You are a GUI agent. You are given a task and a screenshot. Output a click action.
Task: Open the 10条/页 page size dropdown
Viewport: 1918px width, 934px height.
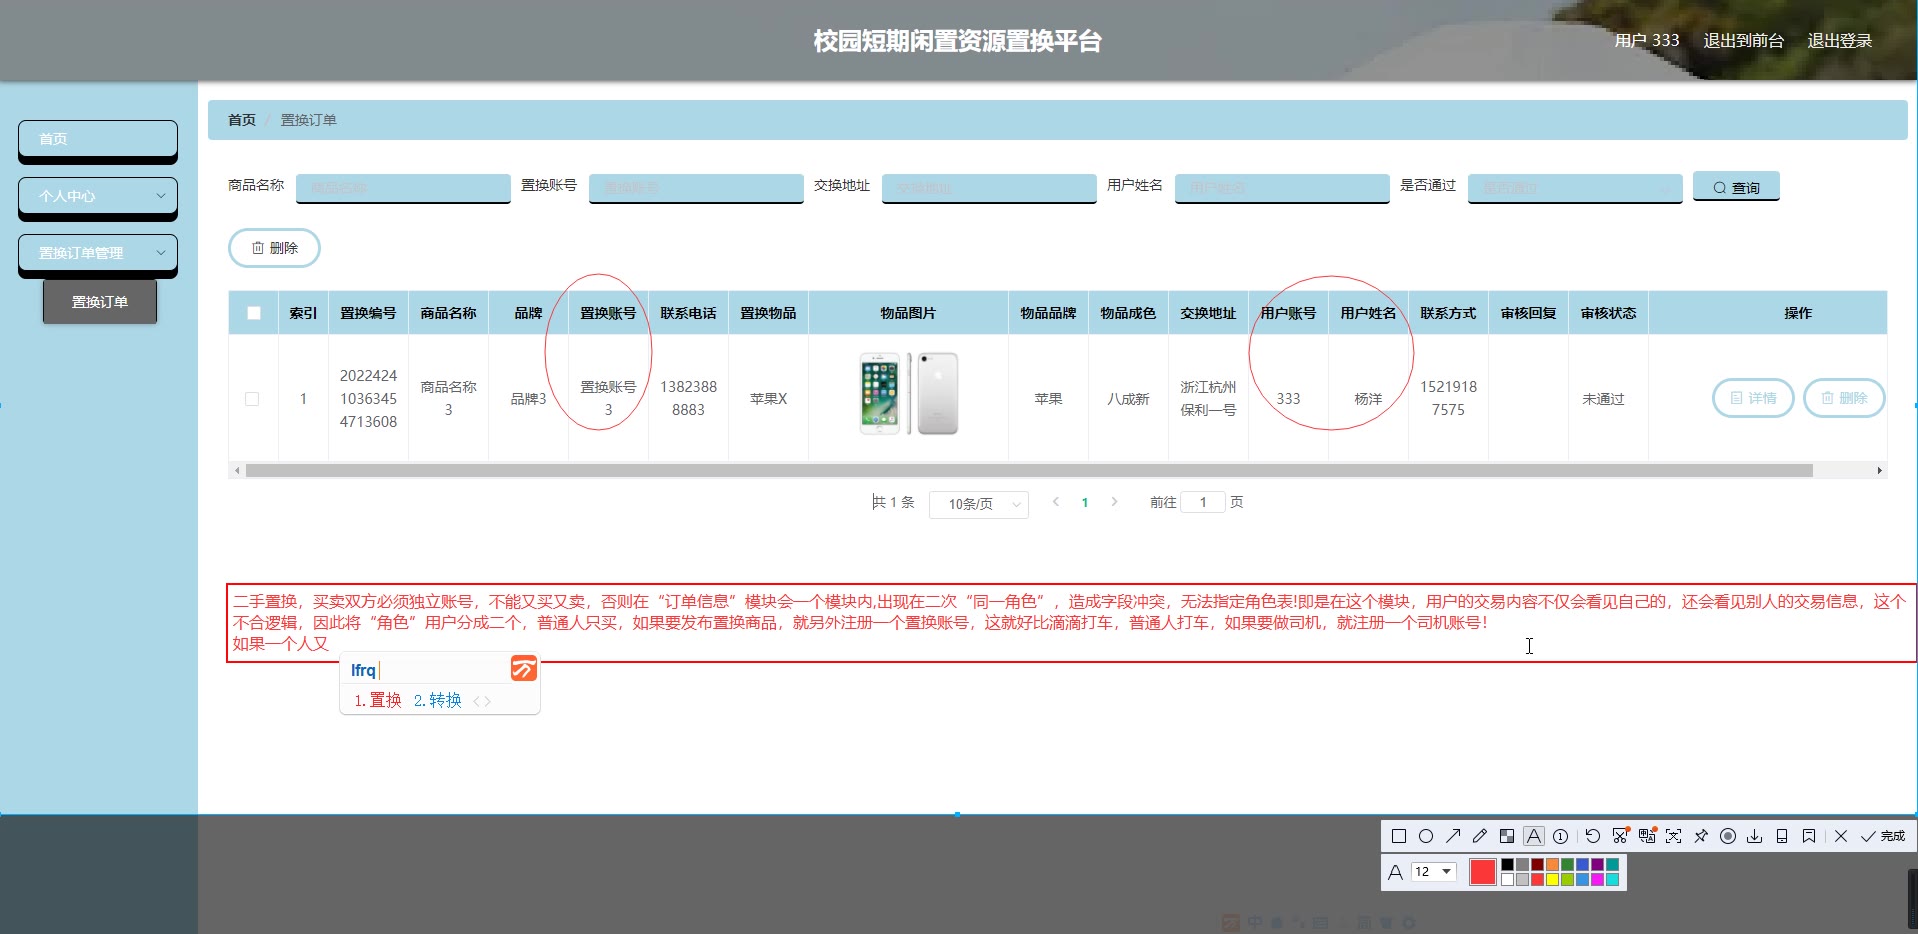tap(979, 504)
